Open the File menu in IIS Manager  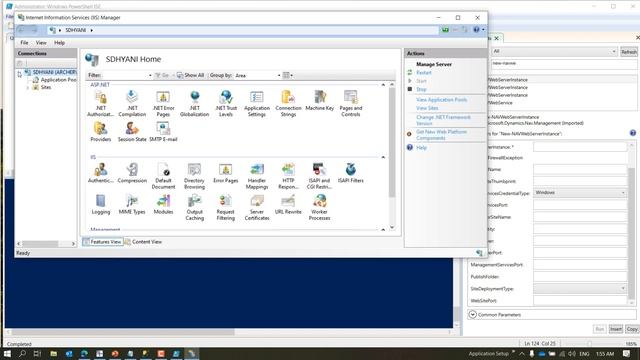pyautogui.click(x=24, y=42)
